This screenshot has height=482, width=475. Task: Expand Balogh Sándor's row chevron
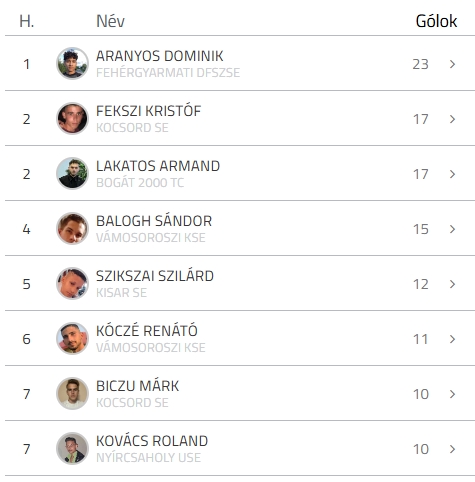coord(452,229)
